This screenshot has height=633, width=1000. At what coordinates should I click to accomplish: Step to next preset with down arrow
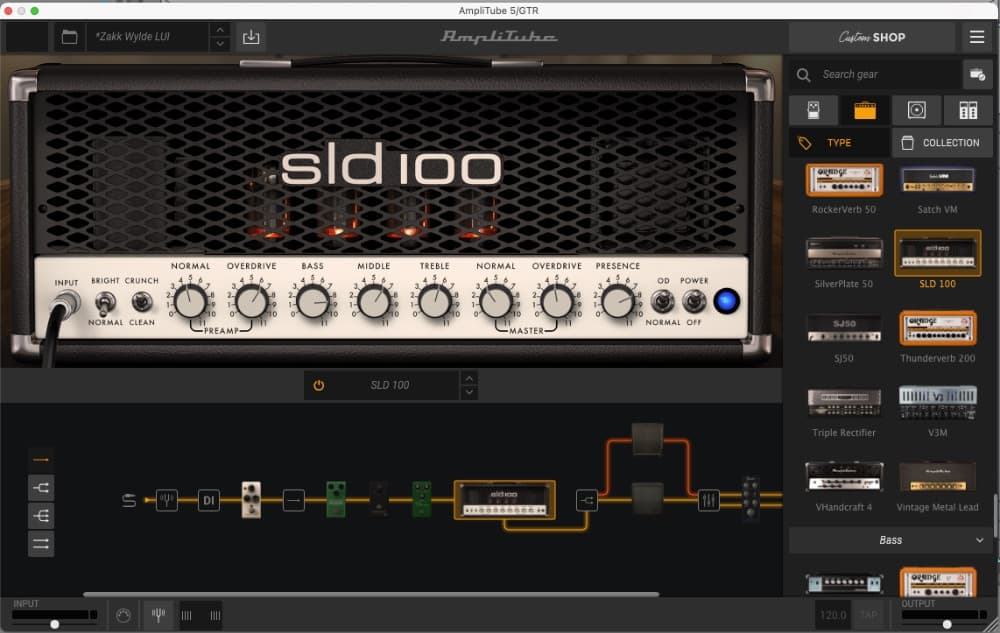tap(220, 44)
